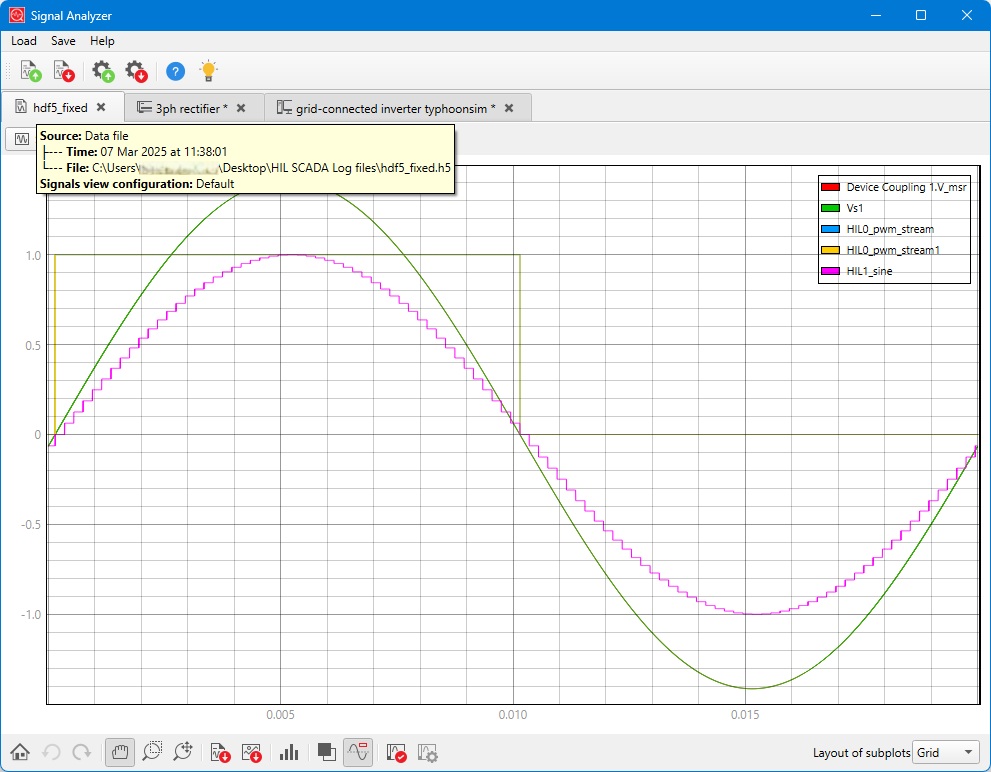Click the save data file icon
The height and width of the screenshot is (772, 991).
[64, 71]
